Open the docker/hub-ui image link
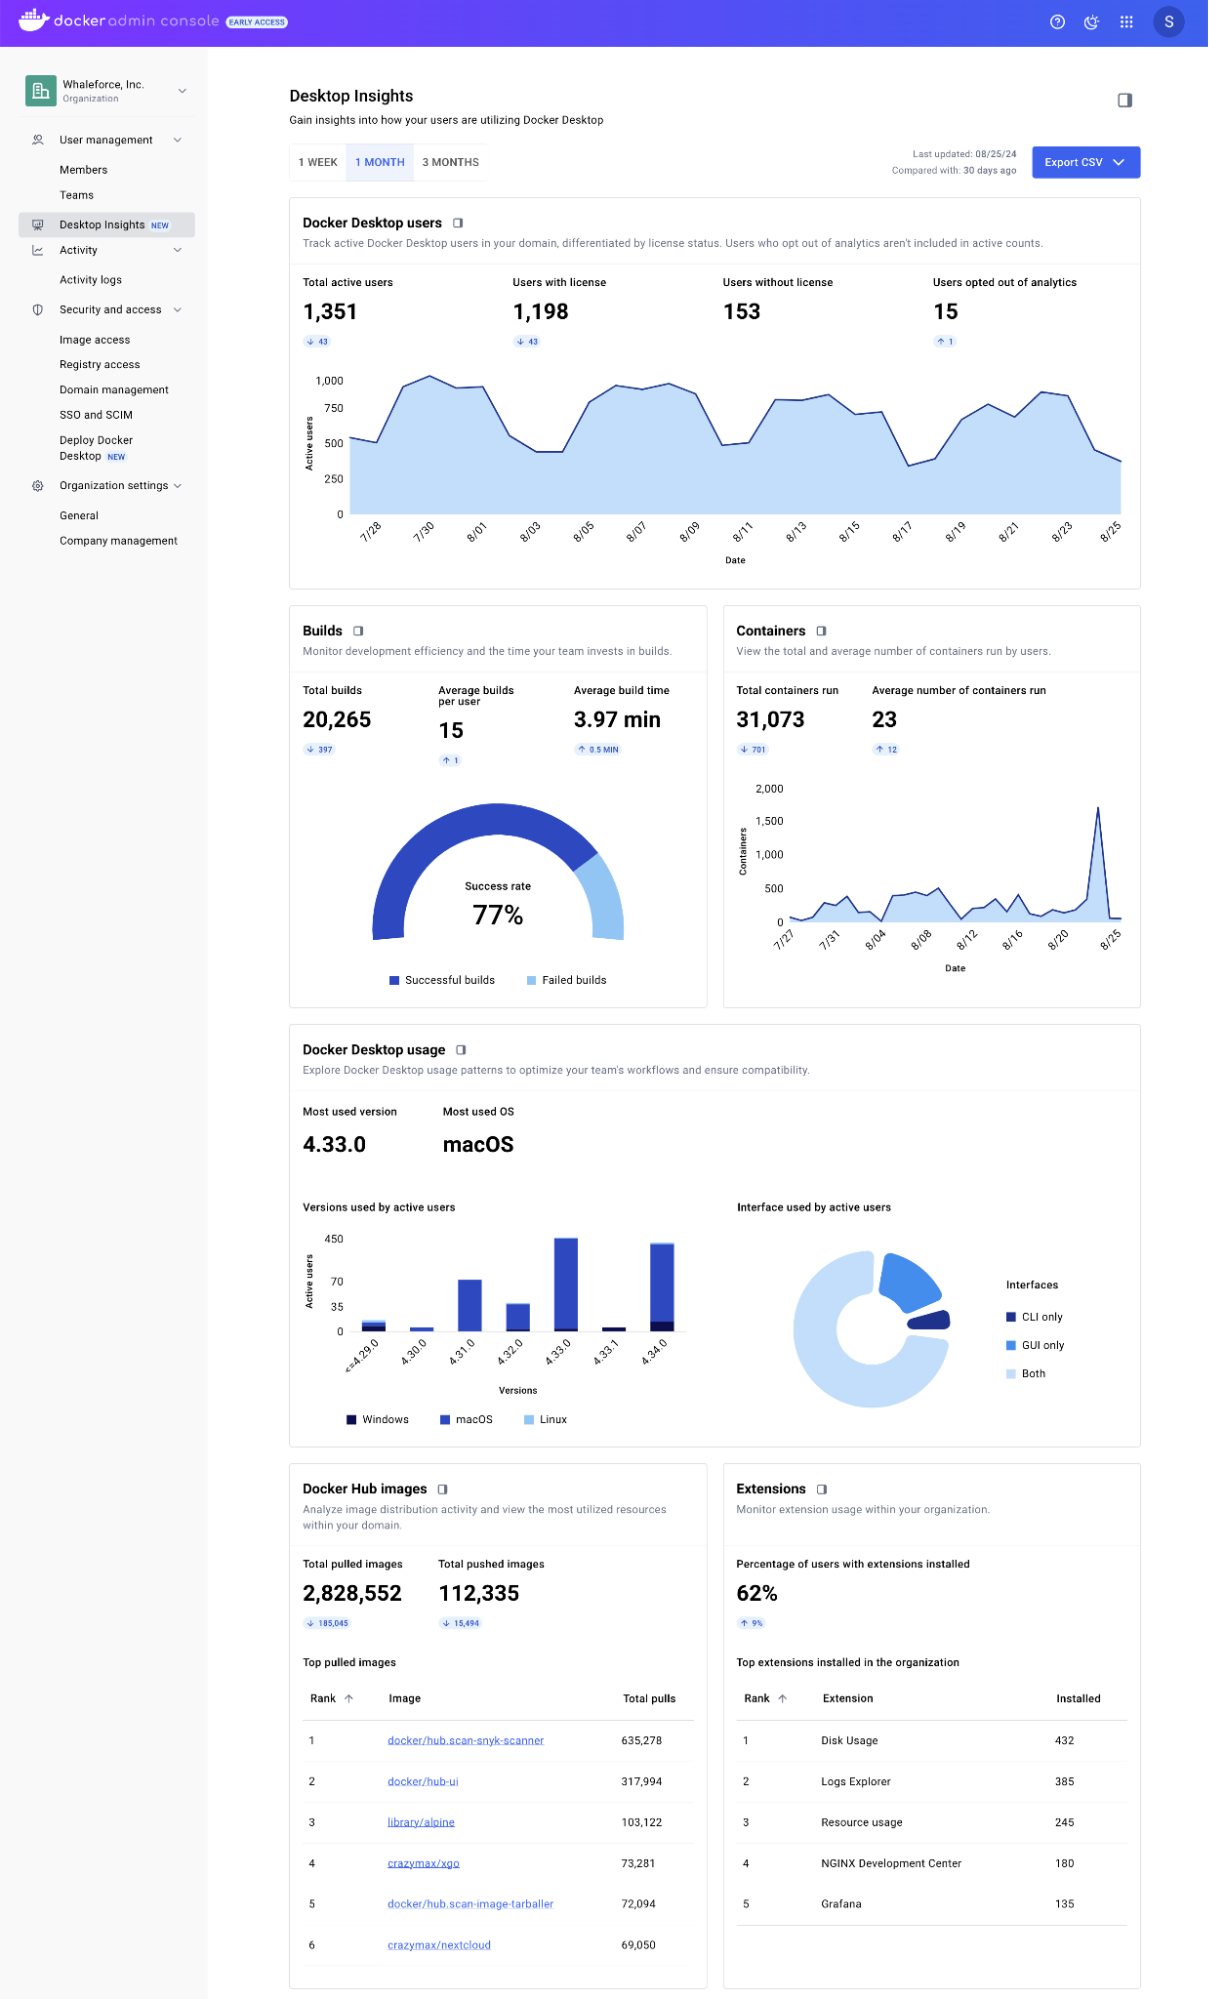Image resolution: width=1209 pixels, height=1999 pixels. click(x=423, y=1781)
